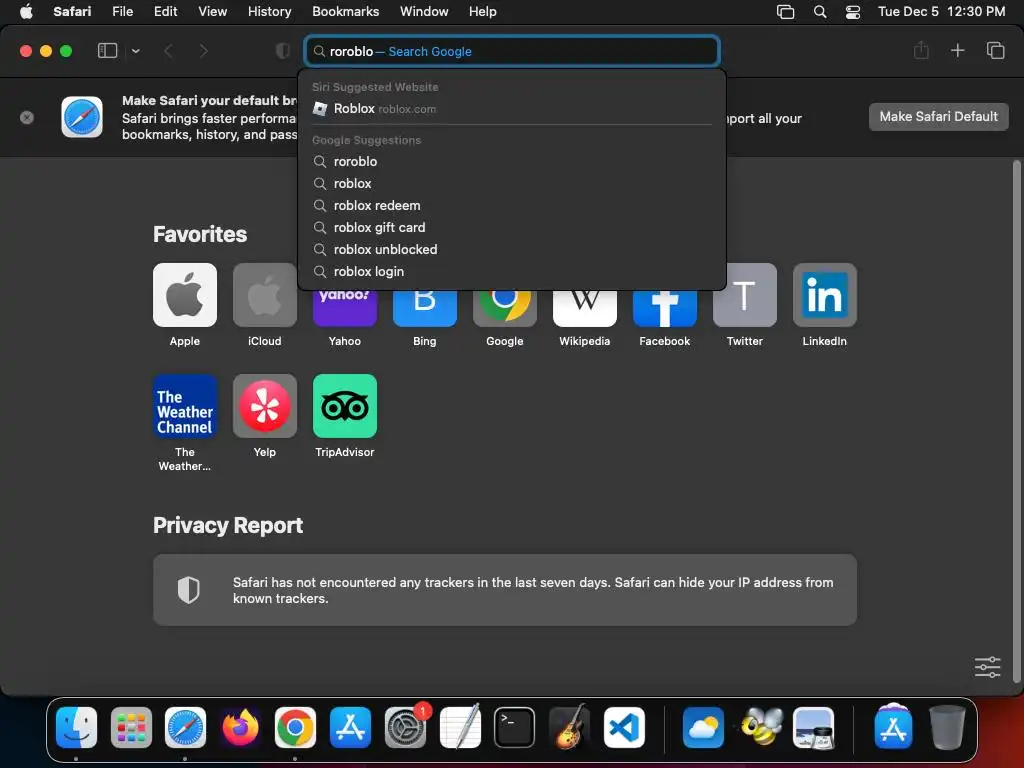Launch Terminal from the Dock
Image resolution: width=1024 pixels, height=768 pixels.
coord(515,727)
